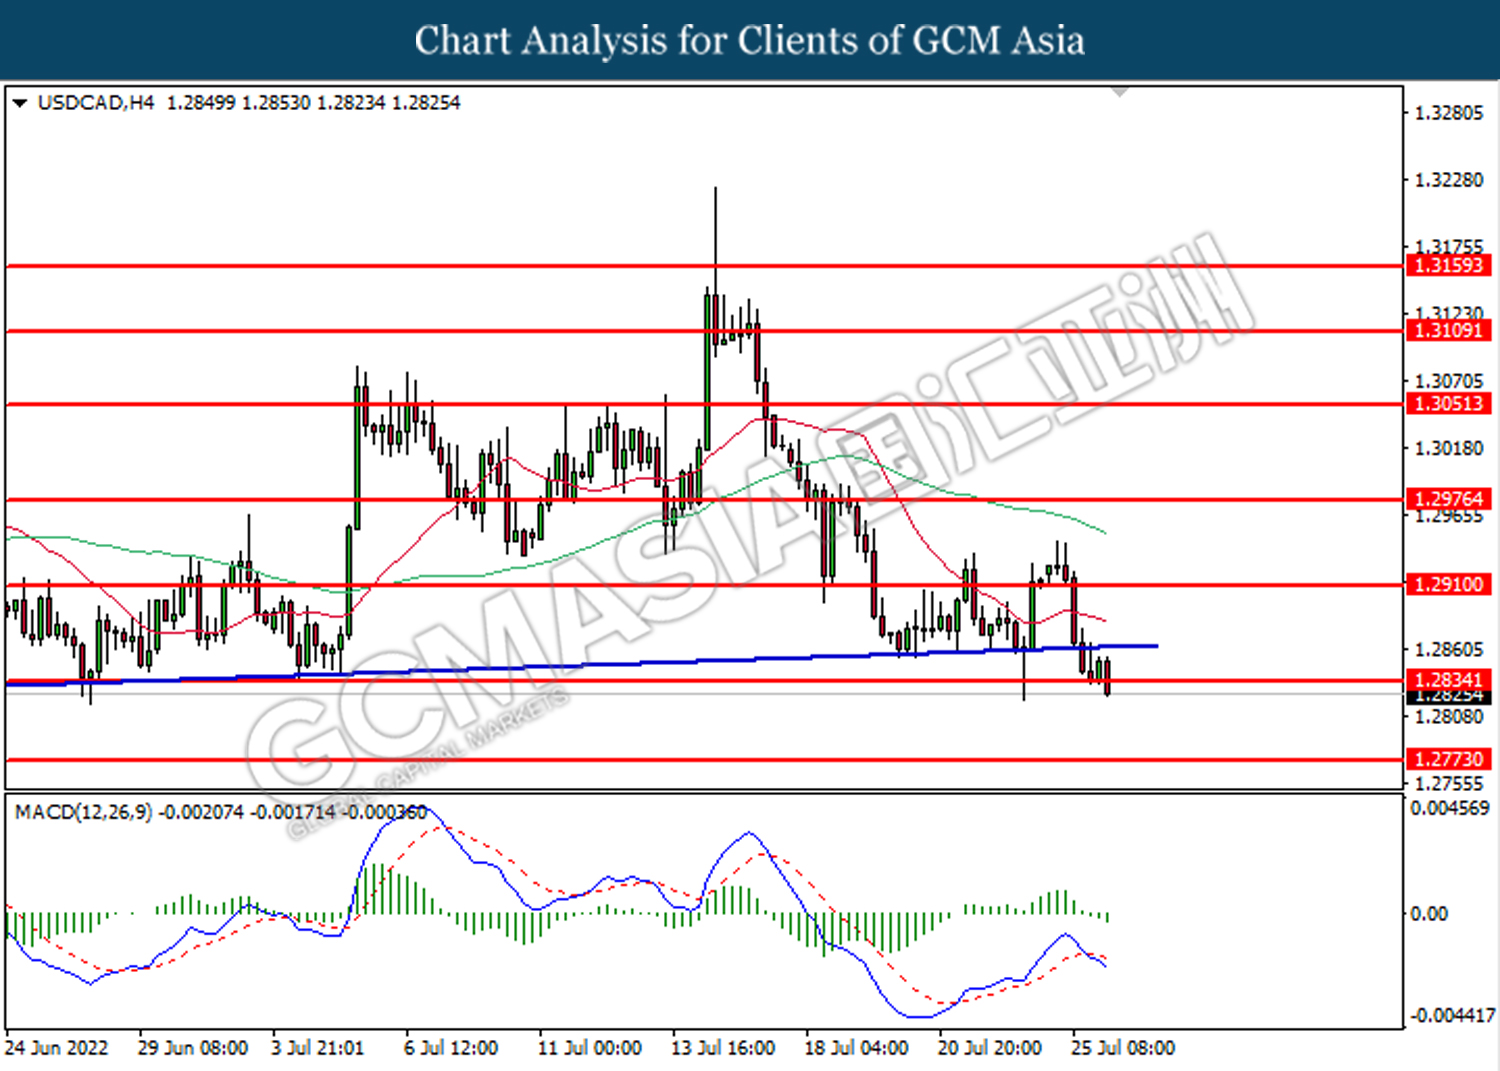
Task: Click the 20 Jul 20:00 time label
Action: pyautogui.click(x=989, y=1048)
